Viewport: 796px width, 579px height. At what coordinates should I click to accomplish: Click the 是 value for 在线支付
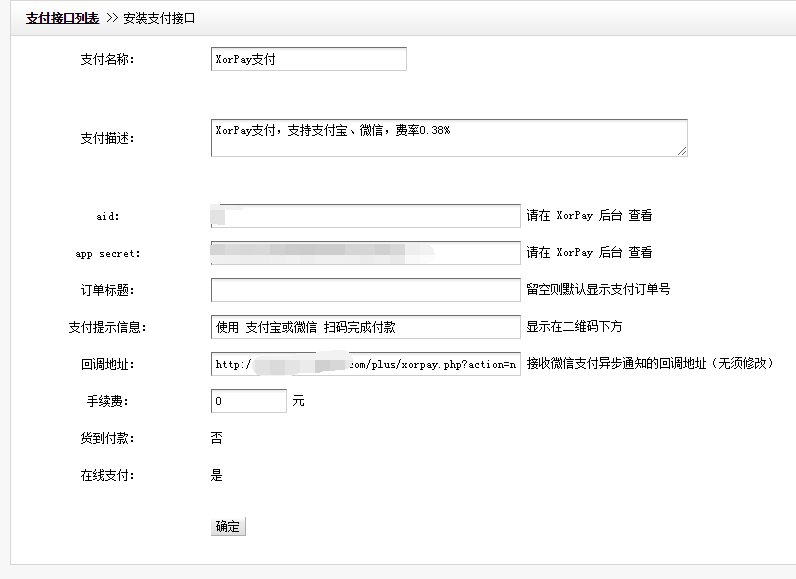tap(217, 475)
